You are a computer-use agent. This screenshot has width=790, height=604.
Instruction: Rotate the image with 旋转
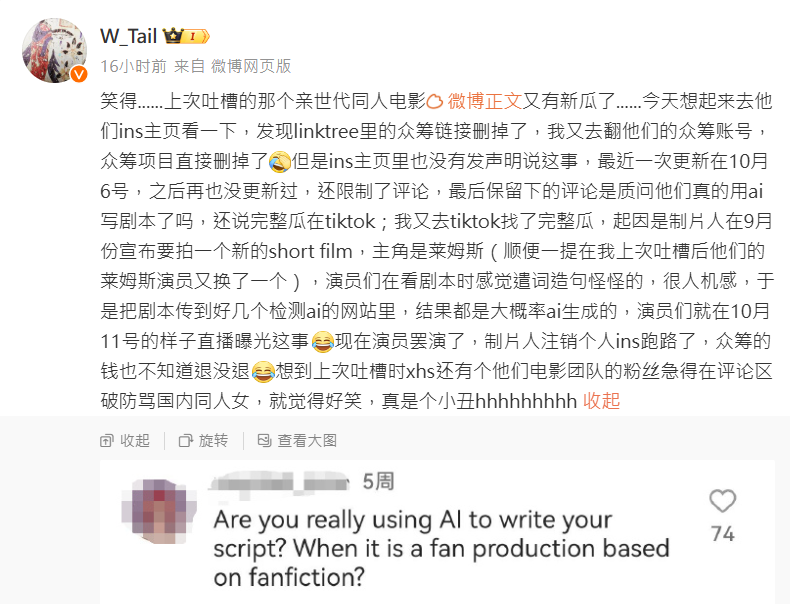point(213,441)
